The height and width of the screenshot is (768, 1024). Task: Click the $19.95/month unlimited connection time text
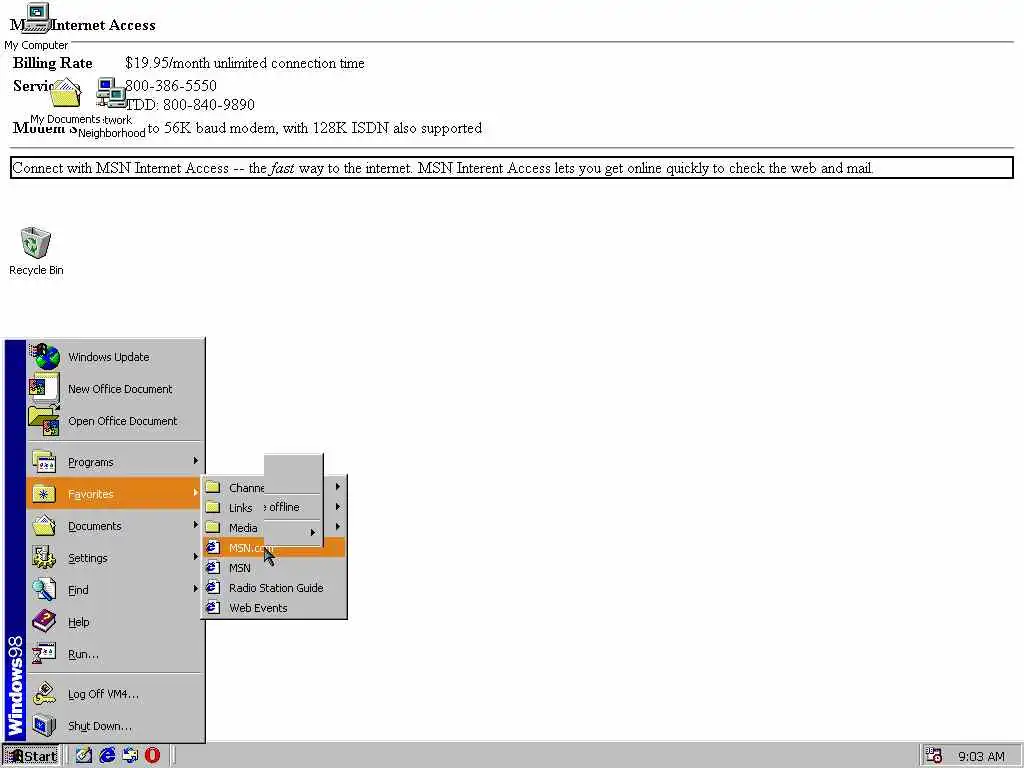(245, 63)
